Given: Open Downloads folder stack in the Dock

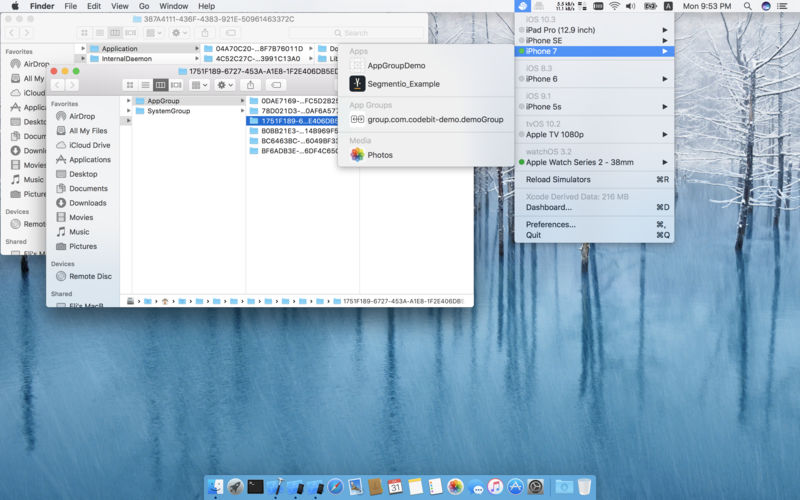Looking at the screenshot, I should pos(564,487).
